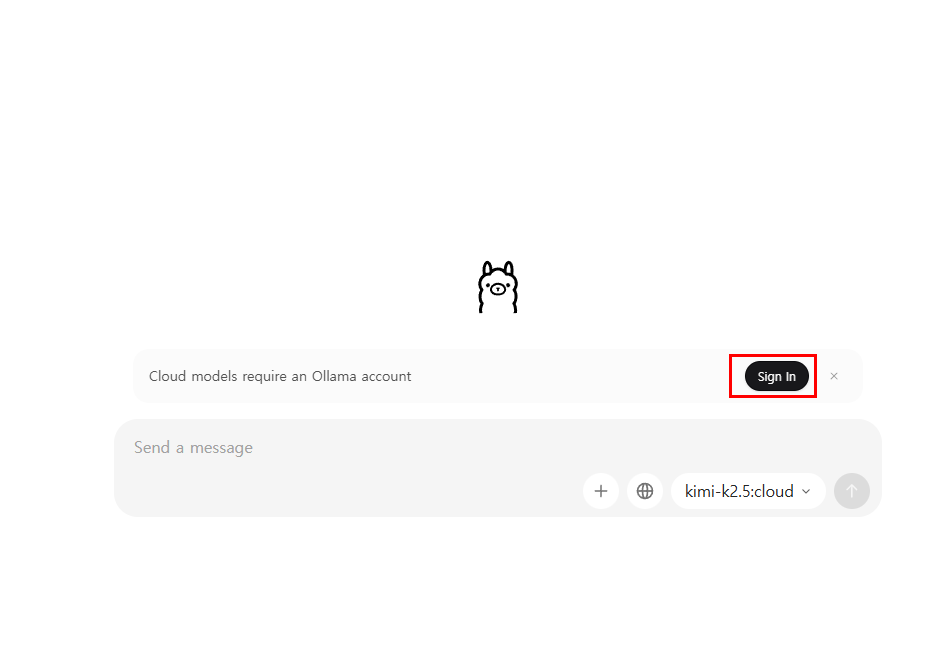The width and height of the screenshot is (940, 668).
Task: Focus the Send a message field
Action: (498, 468)
